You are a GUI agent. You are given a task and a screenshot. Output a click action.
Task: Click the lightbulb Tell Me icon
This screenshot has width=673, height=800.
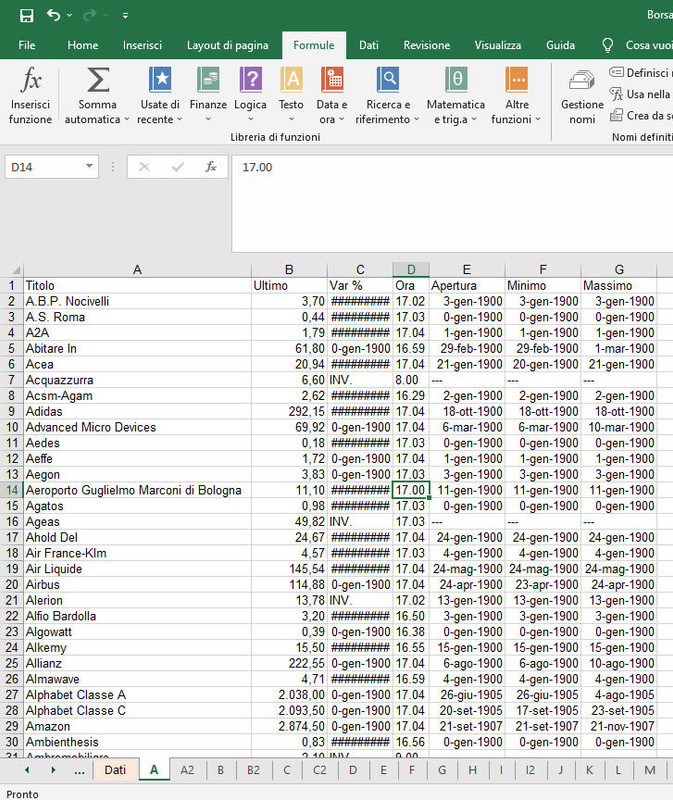[607, 45]
